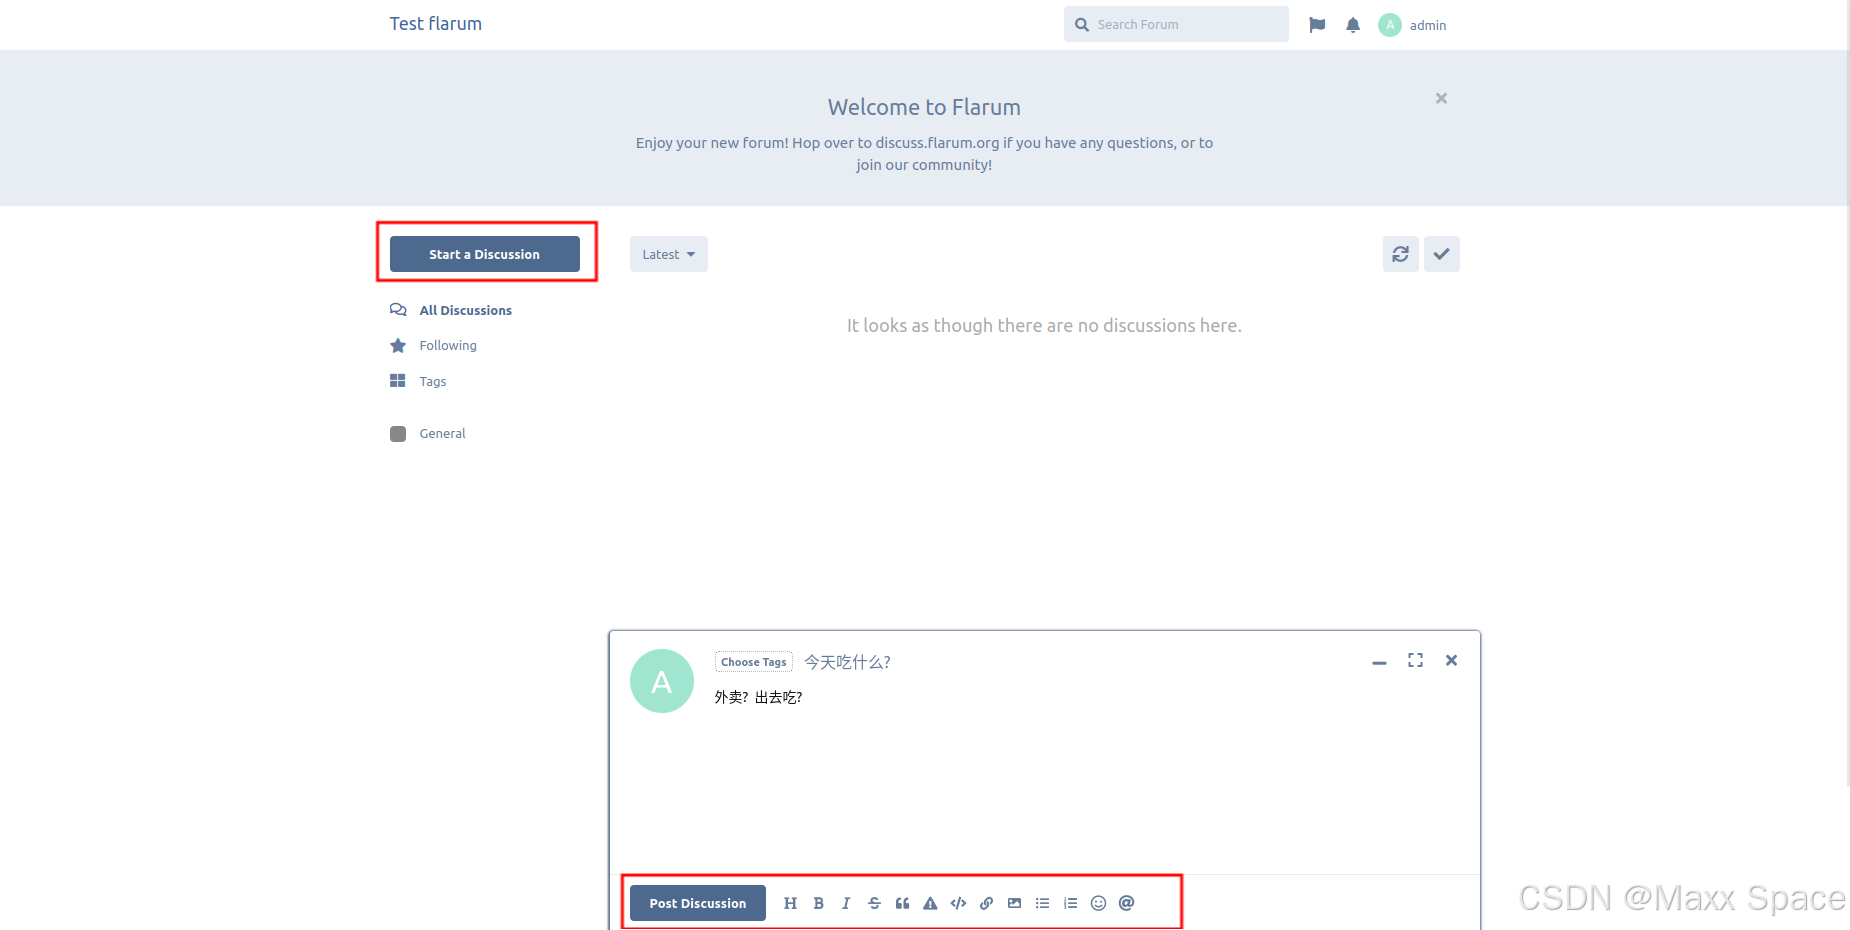Click the Following star icon
The height and width of the screenshot is (930, 1850).
(x=398, y=345)
